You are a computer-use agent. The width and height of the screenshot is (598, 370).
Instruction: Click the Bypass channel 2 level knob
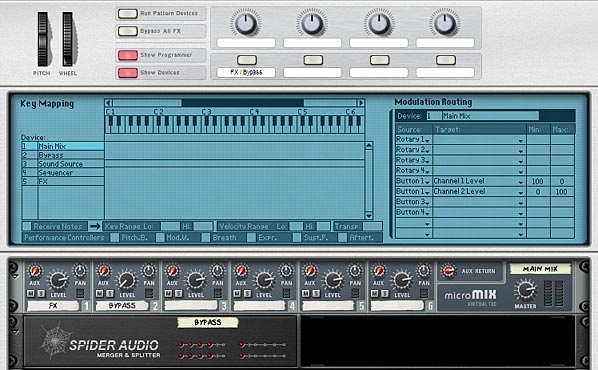click(x=127, y=281)
